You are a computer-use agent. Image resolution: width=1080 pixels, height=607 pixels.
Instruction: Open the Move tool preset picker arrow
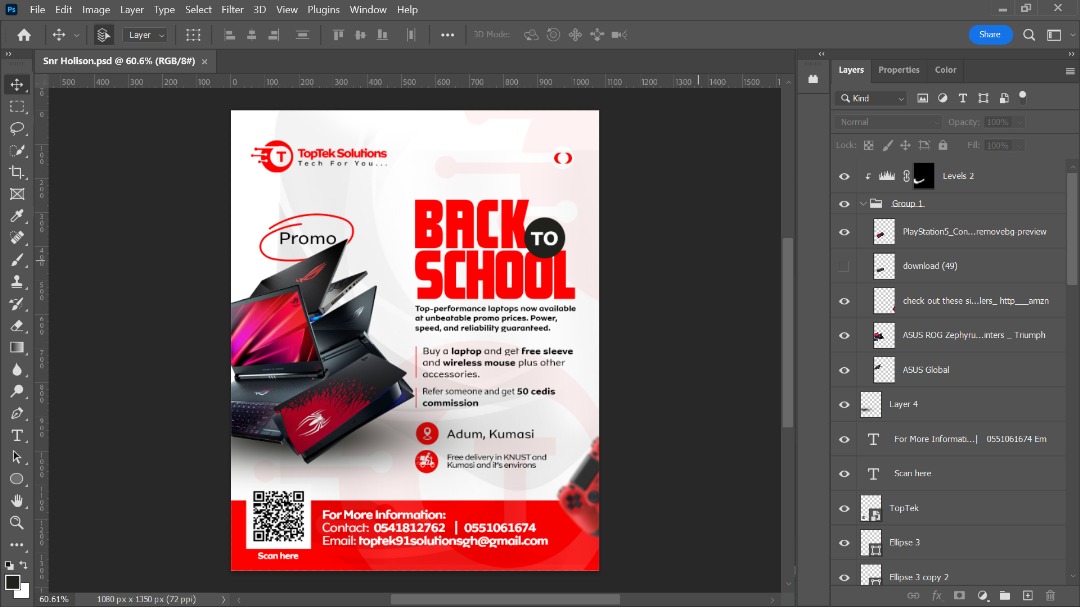tap(76, 35)
